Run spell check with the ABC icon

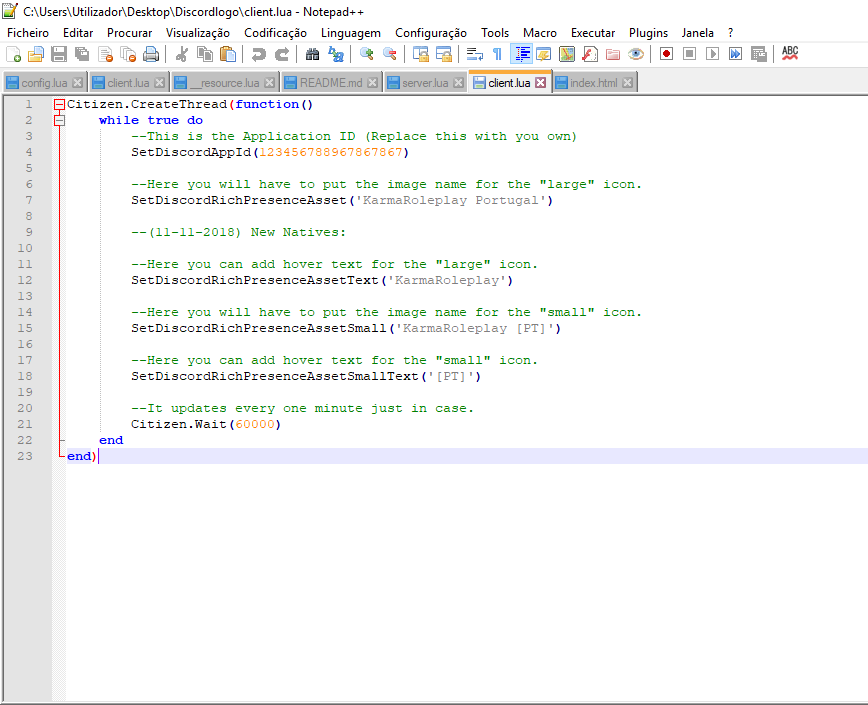click(x=790, y=57)
